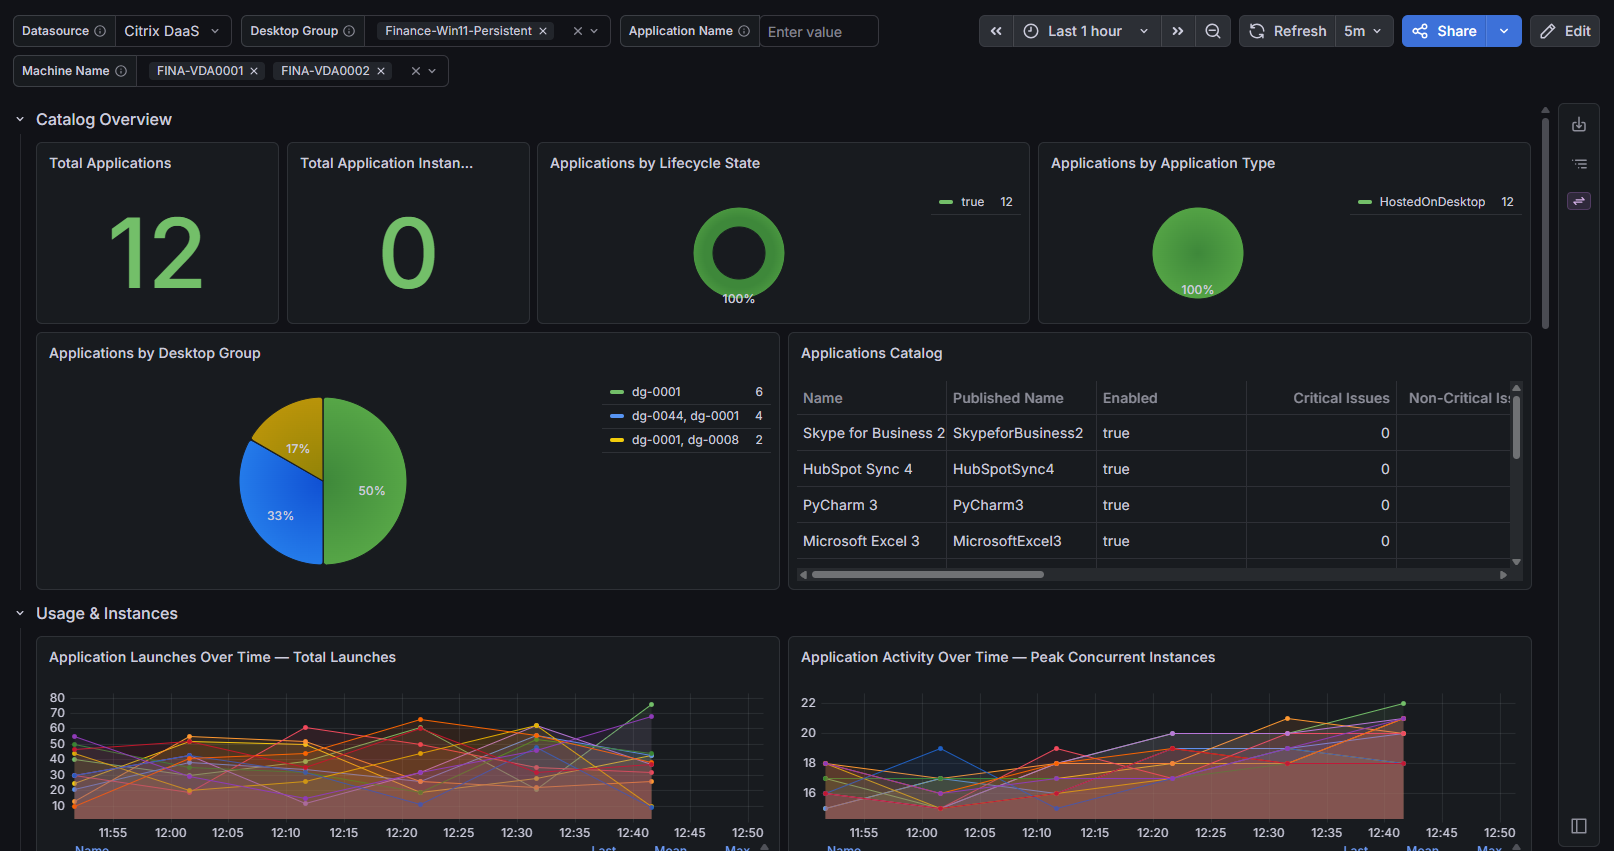Expand the Machine Name dropdown chevron
The image size is (1614, 851).
432,71
